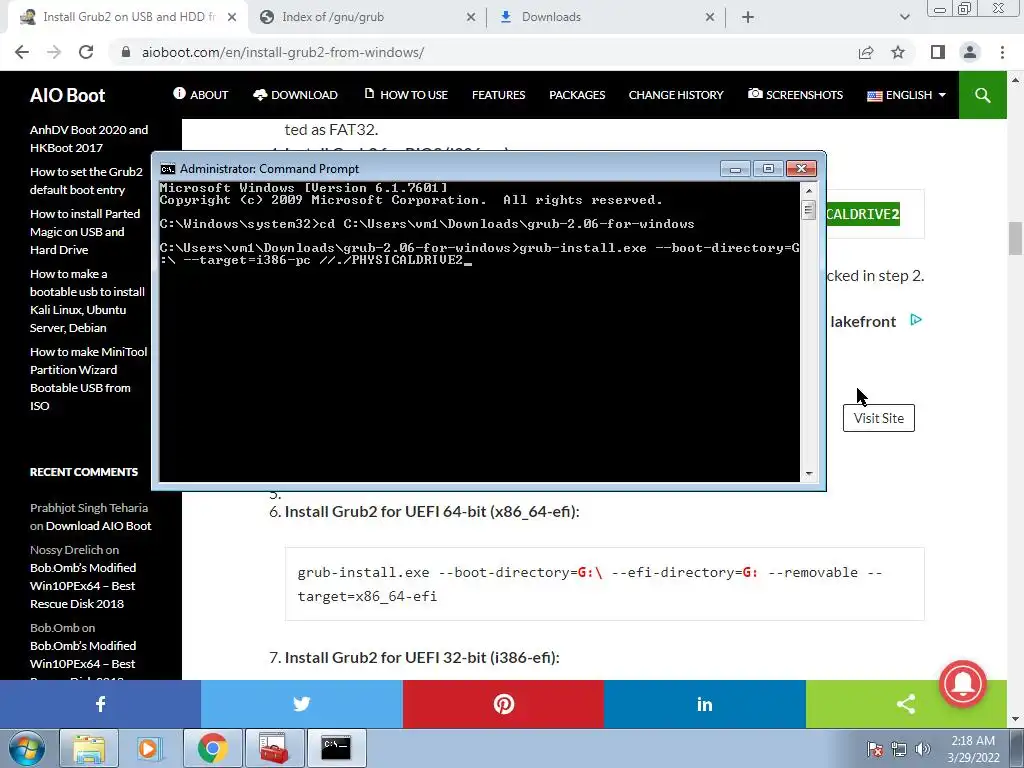Click the AIO Boot site logo

click(67, 95)
